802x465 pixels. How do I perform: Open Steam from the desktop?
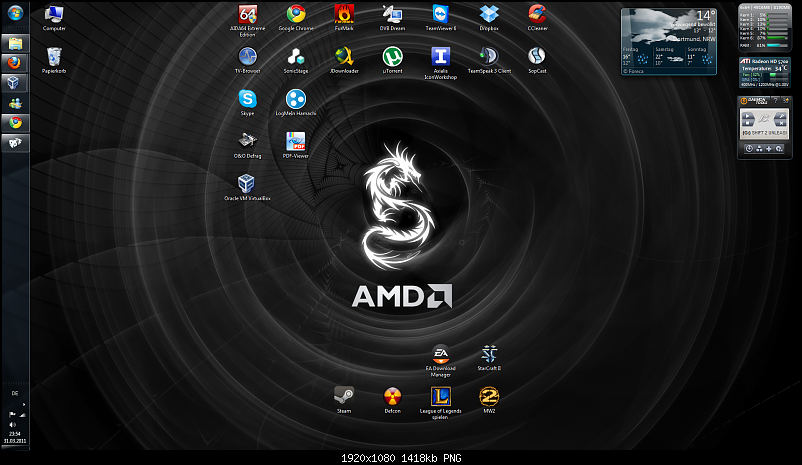344,401
